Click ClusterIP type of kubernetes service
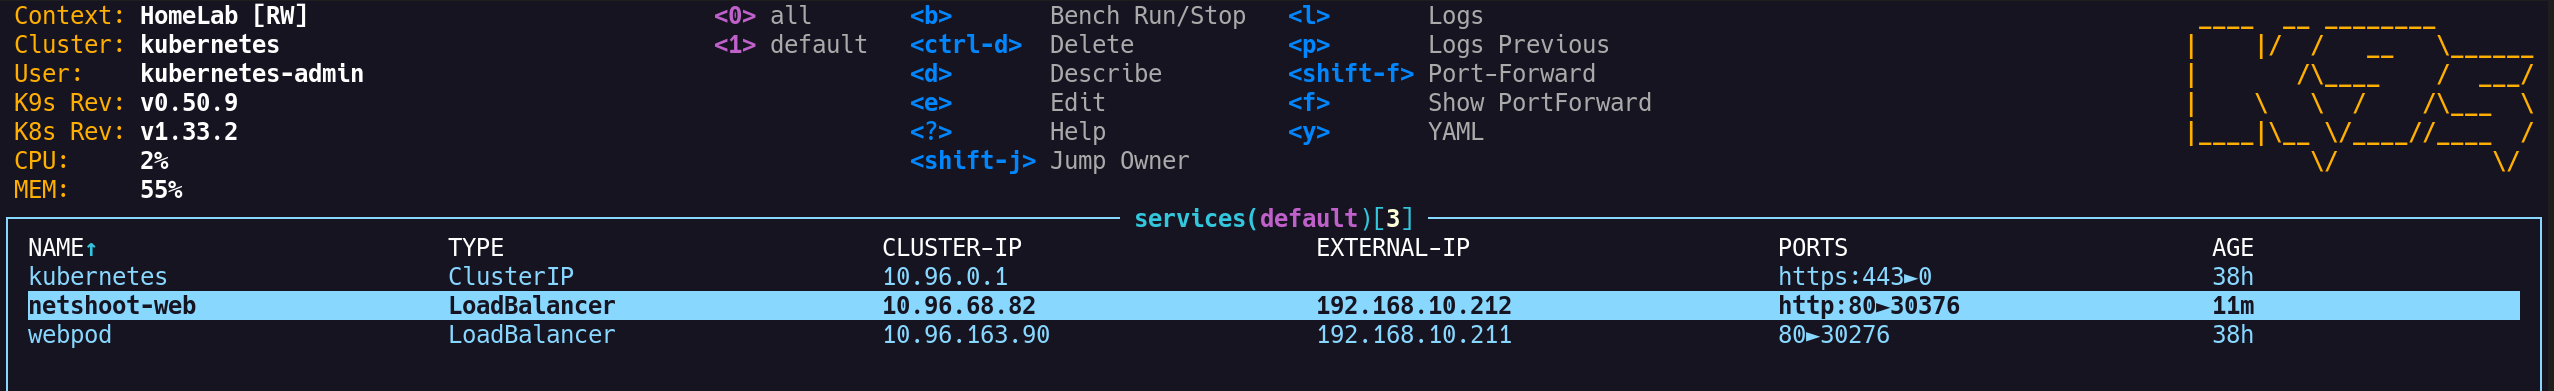The width and height of the screenshot is (2554, 391). tap(511, 277)
